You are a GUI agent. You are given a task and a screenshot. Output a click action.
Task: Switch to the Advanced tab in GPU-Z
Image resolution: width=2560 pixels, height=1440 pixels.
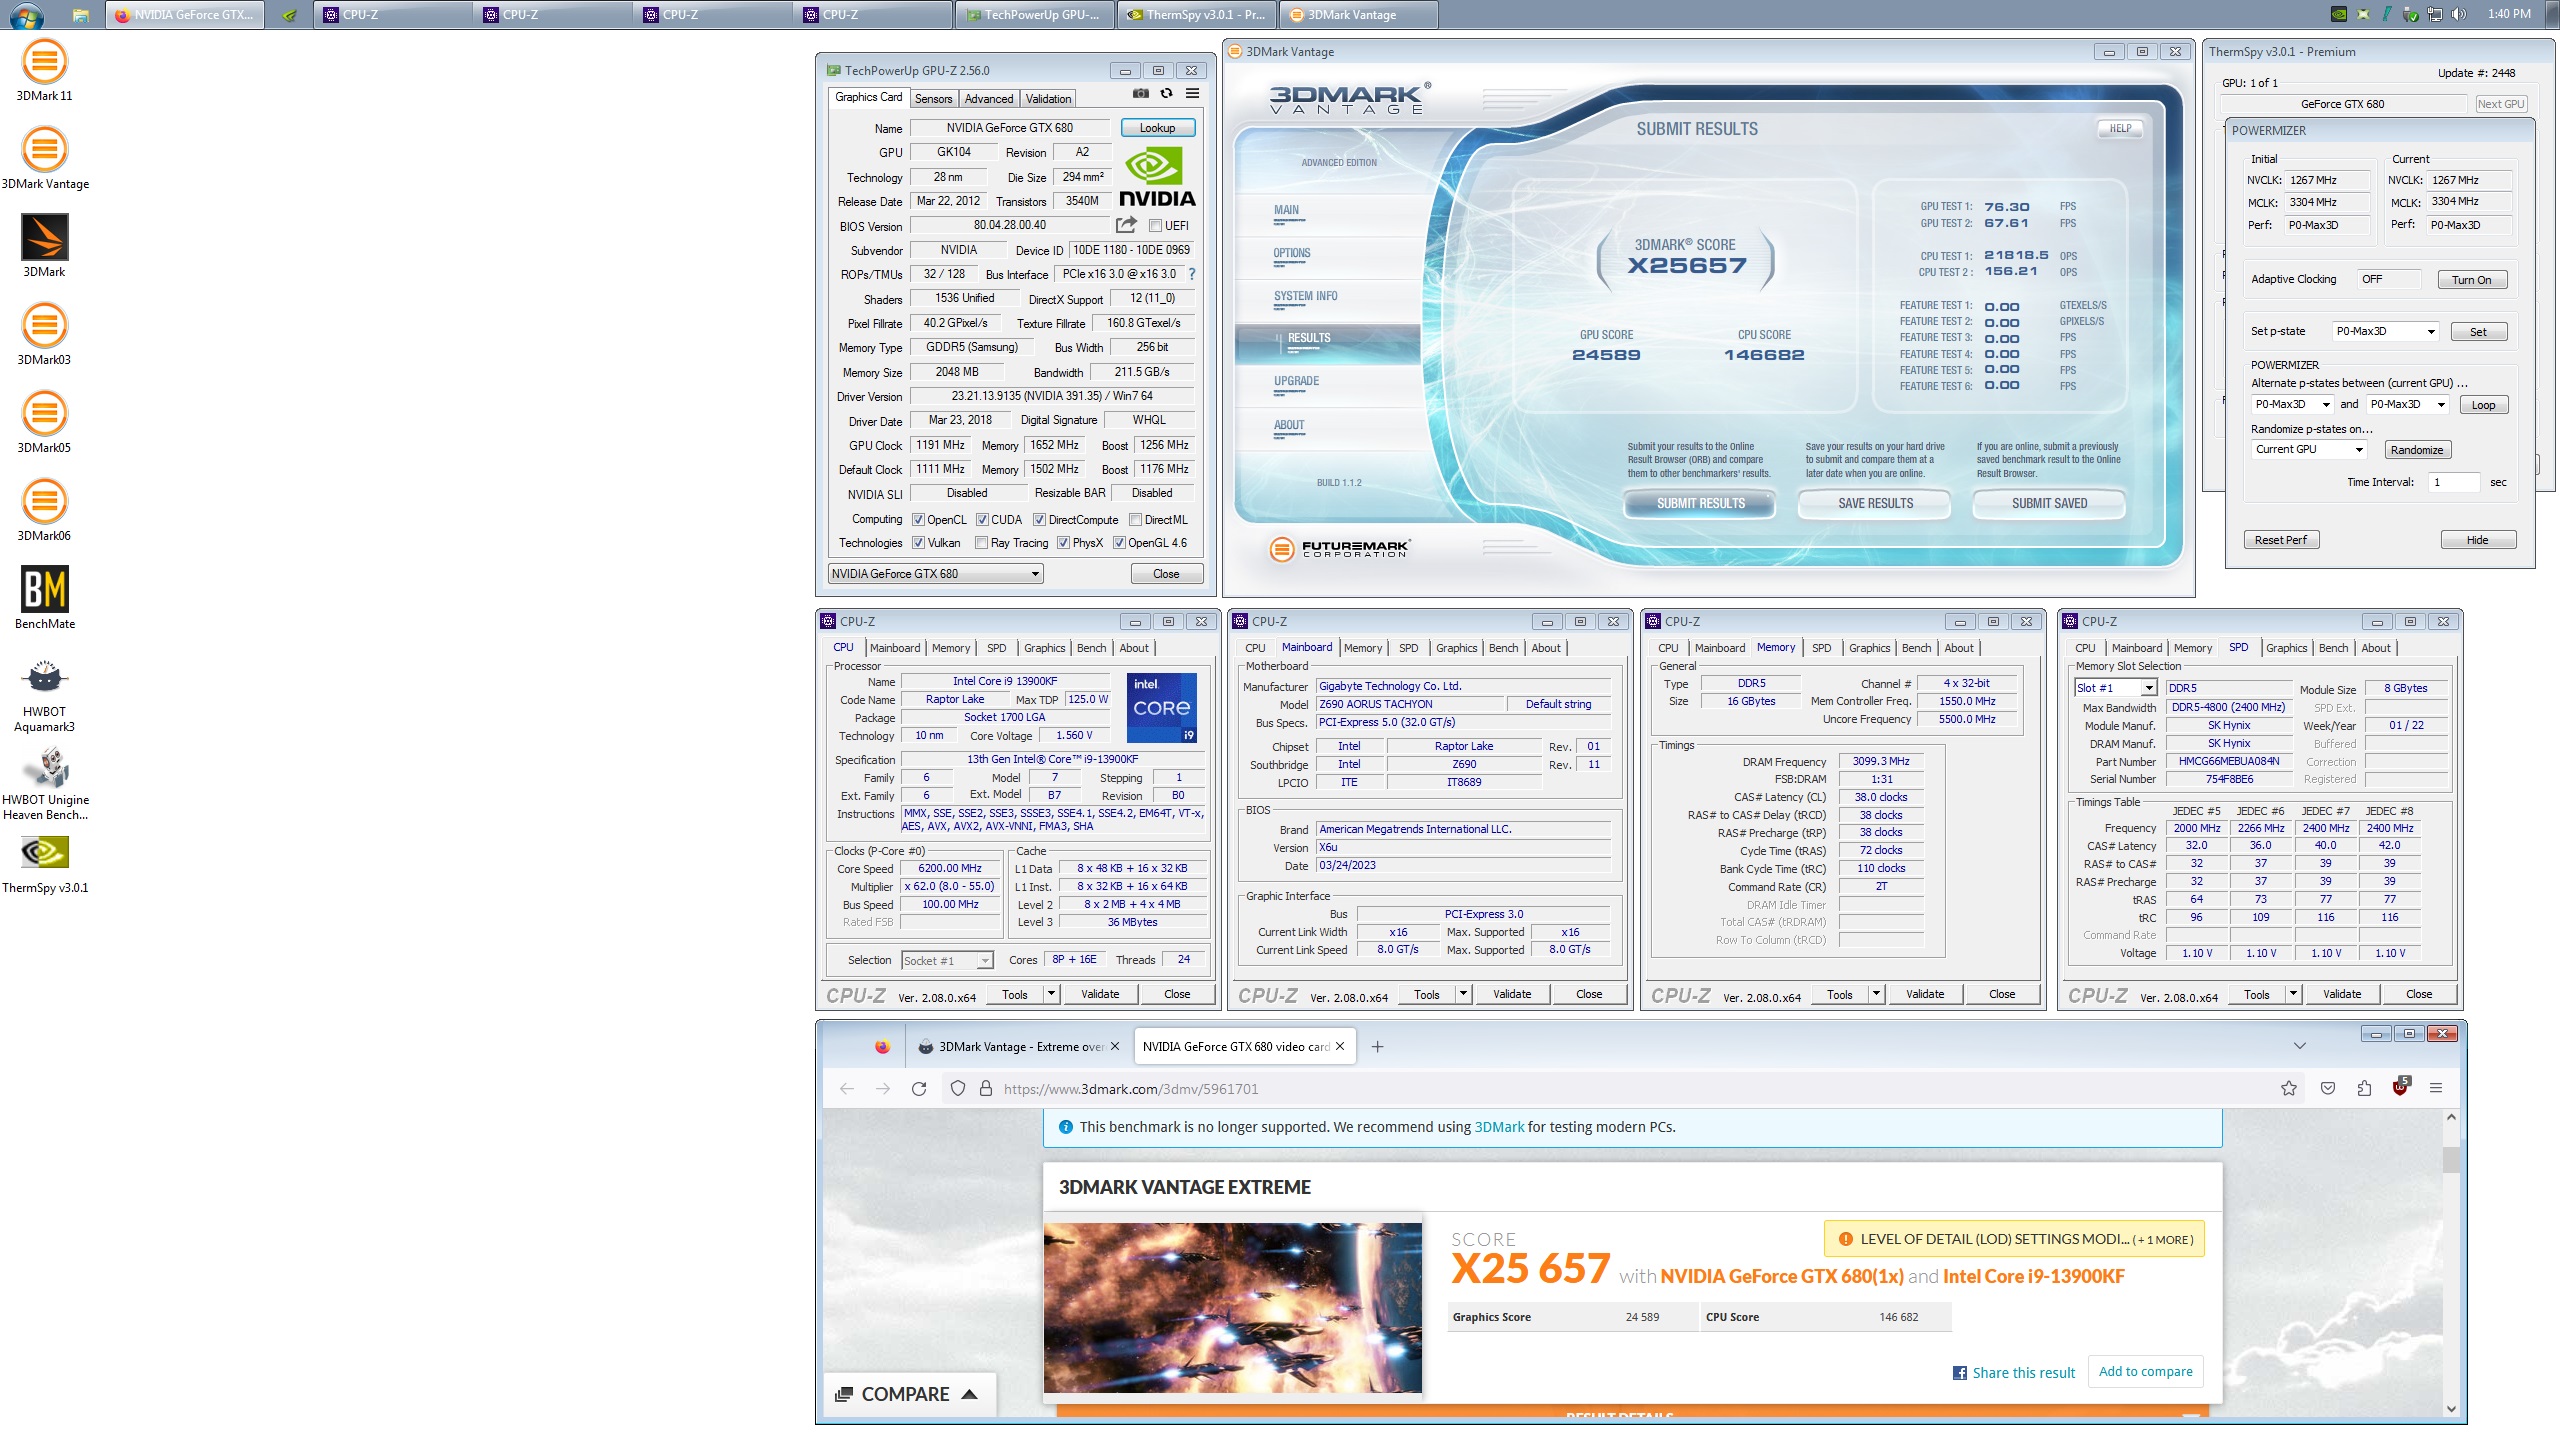click(989, 99)
